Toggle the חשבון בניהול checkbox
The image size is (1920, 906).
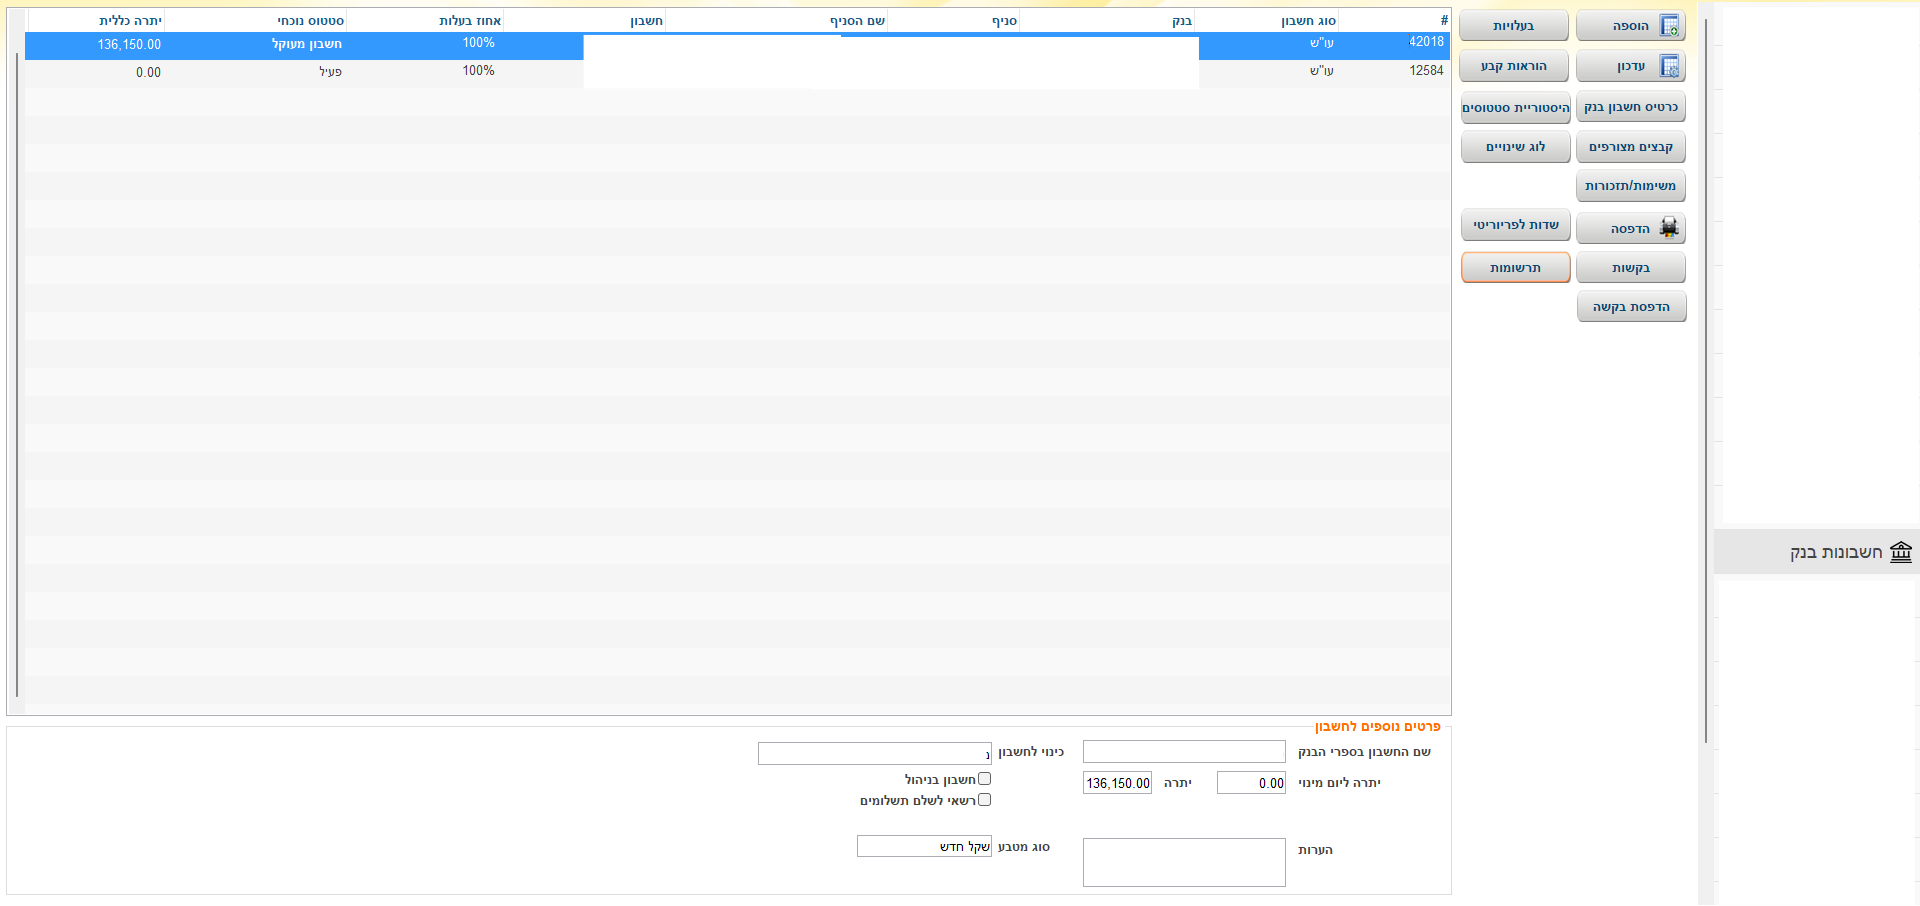pos(984,779)
